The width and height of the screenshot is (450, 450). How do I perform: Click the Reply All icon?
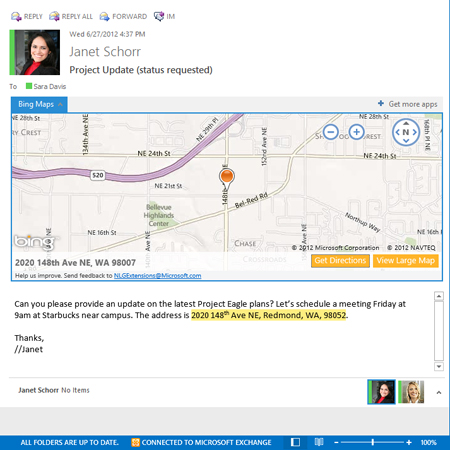[54, 16]
